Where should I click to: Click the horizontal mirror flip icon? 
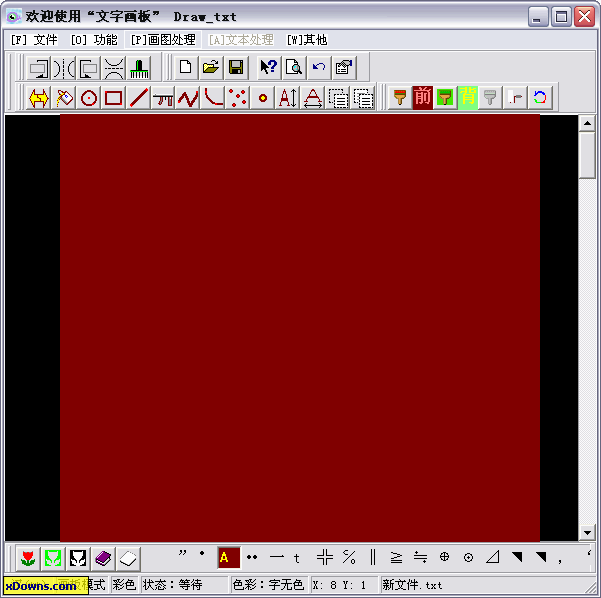pos(64,68)
